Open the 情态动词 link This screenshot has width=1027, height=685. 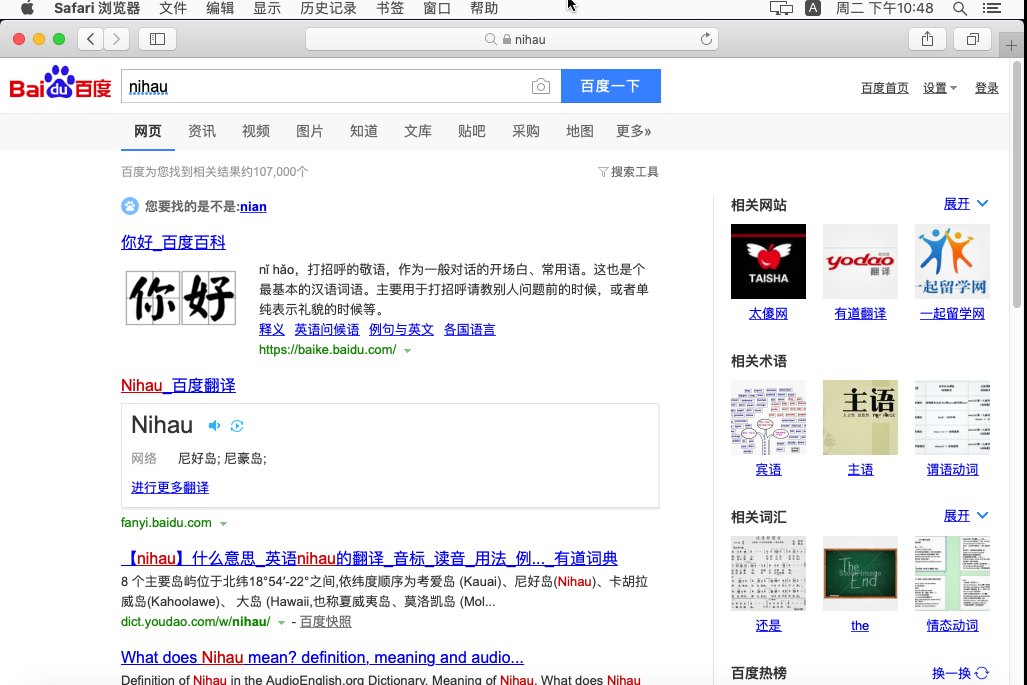tap(952, 625)
